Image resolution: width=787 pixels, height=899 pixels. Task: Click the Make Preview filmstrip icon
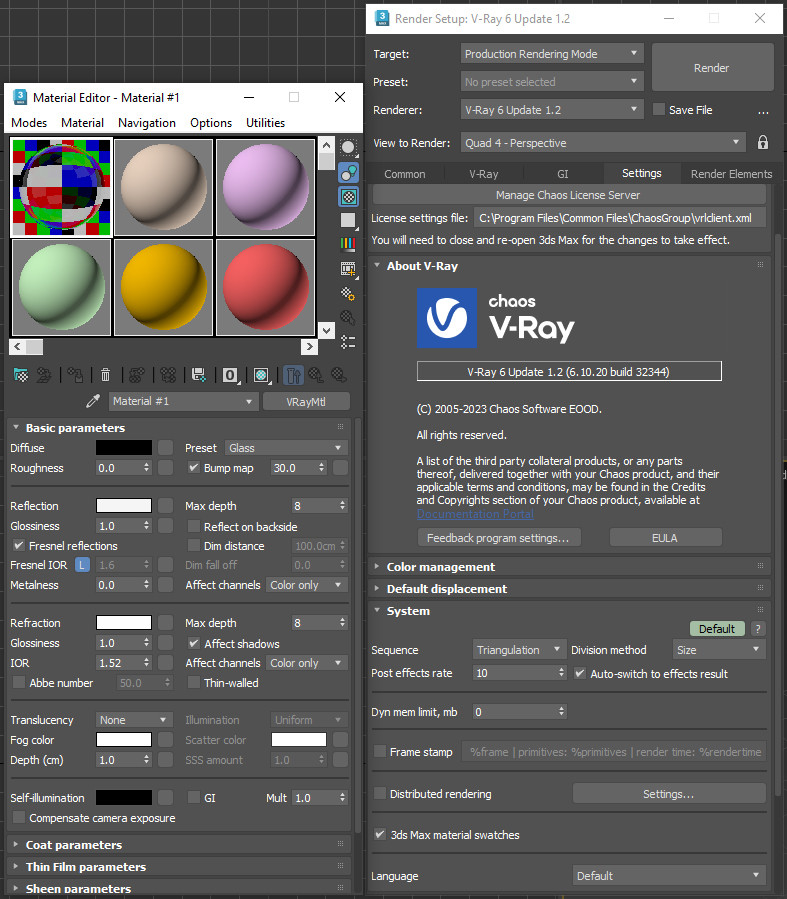(348, 268)
